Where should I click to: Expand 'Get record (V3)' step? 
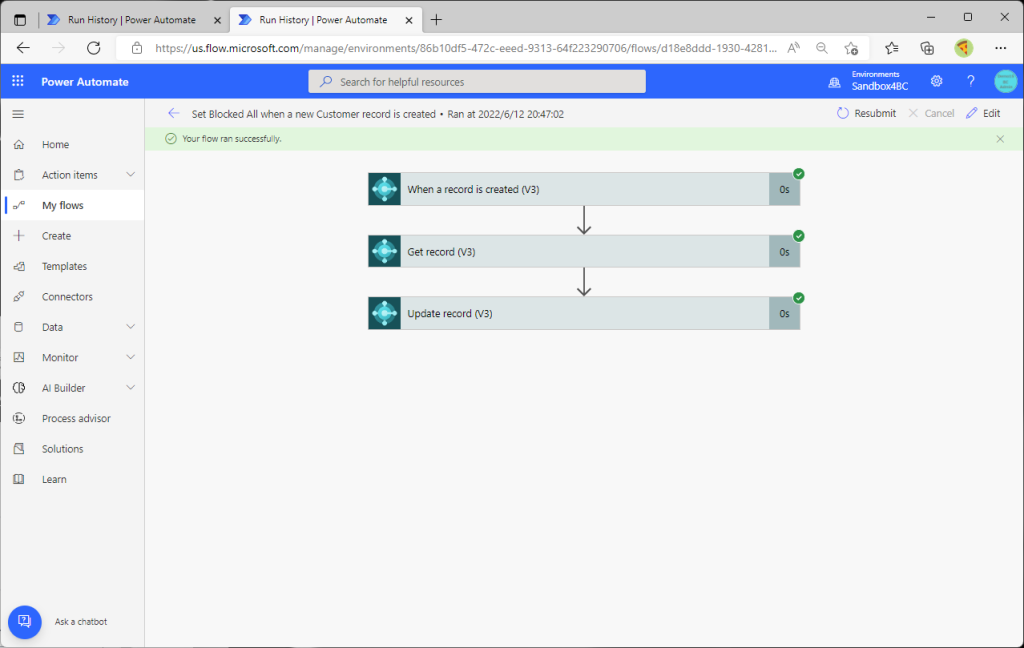click(584, 251)
